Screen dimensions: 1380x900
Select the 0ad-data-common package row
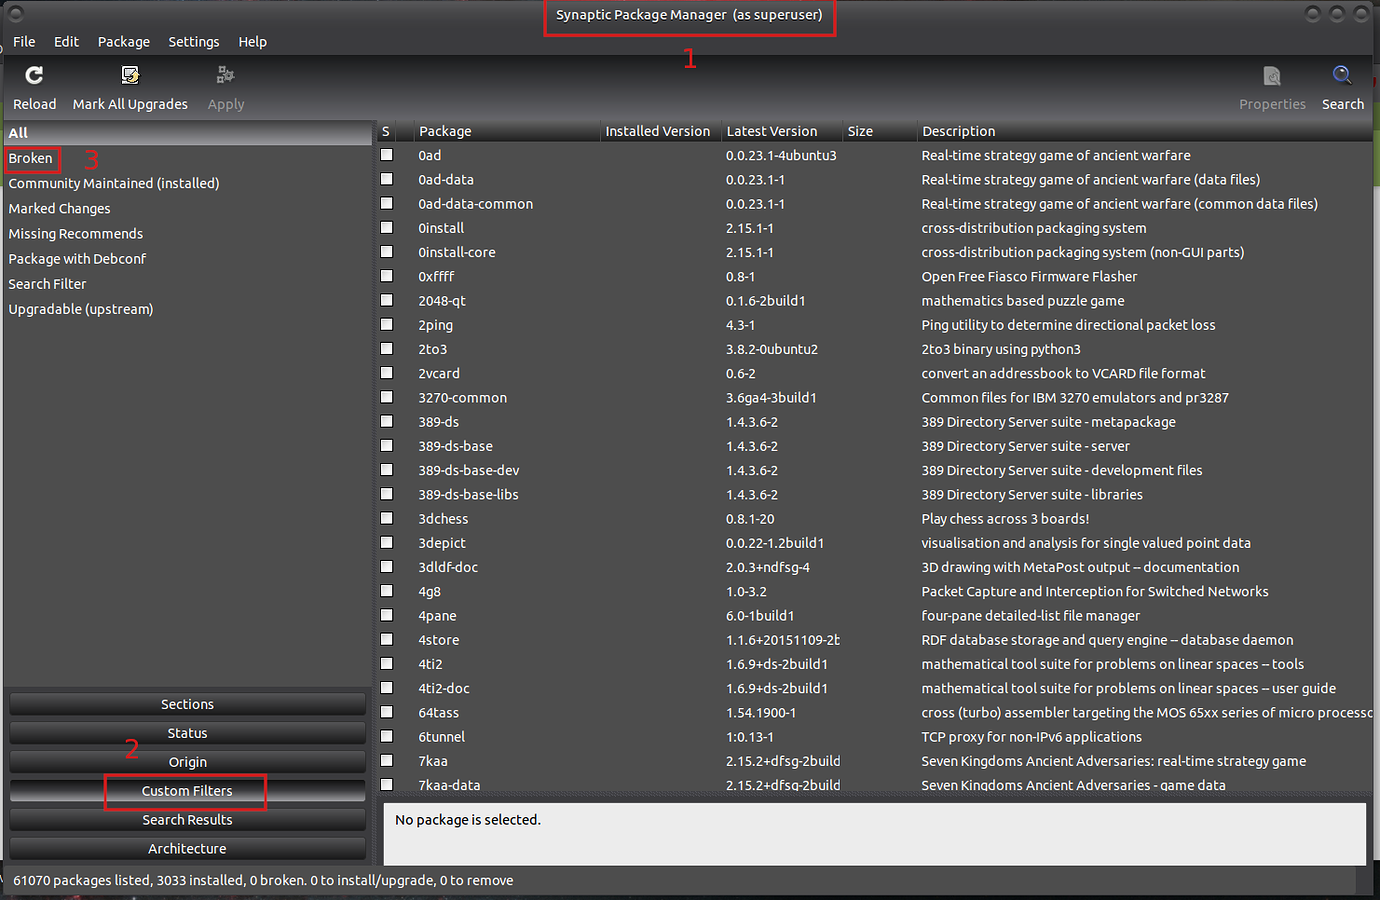(875, 204)
